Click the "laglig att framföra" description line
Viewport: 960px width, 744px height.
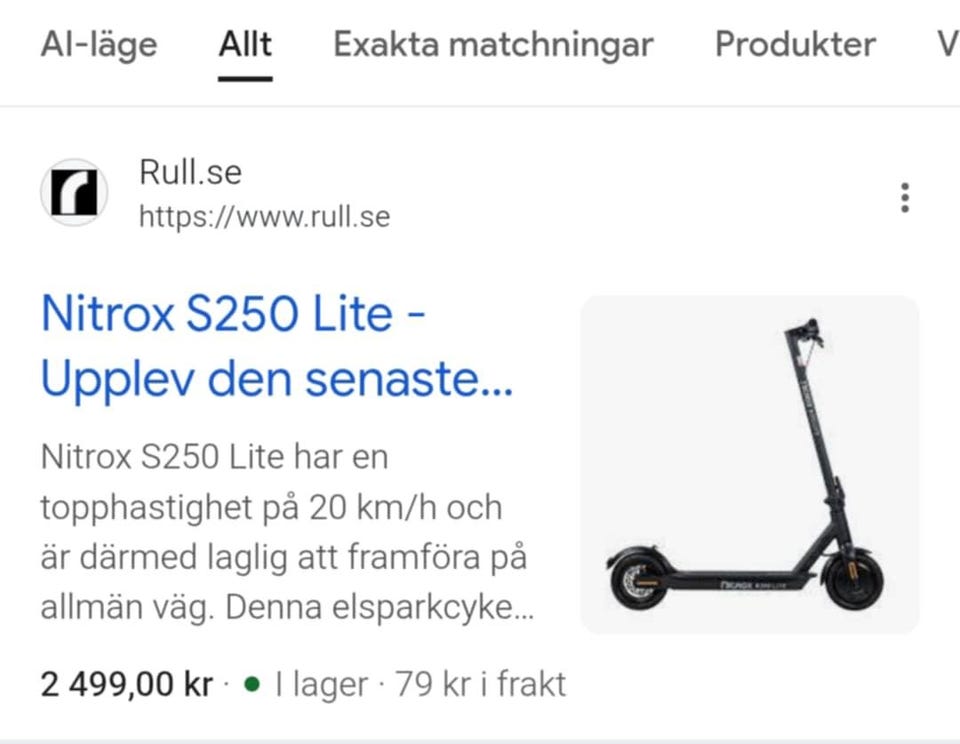click(x=283, y=558)
